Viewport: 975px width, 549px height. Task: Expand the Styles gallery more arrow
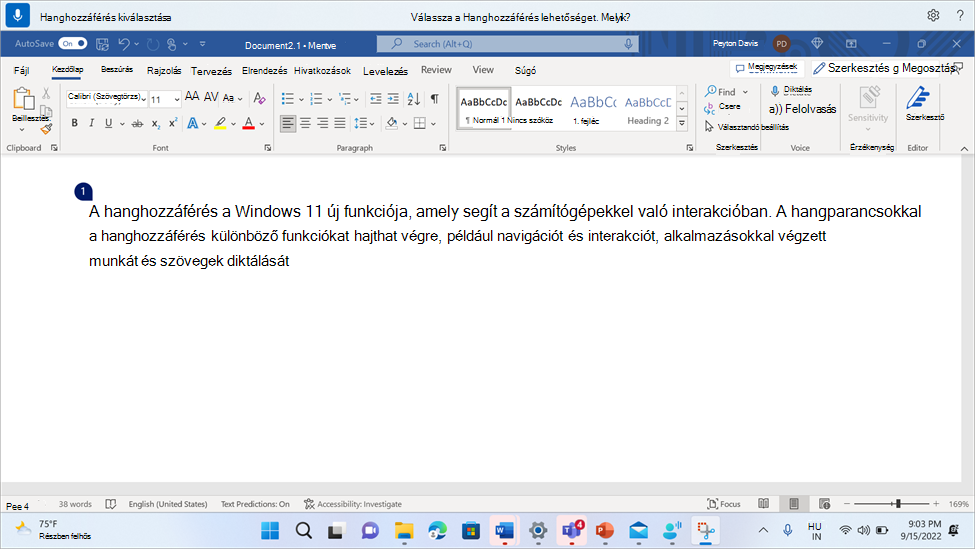(682, 123)
